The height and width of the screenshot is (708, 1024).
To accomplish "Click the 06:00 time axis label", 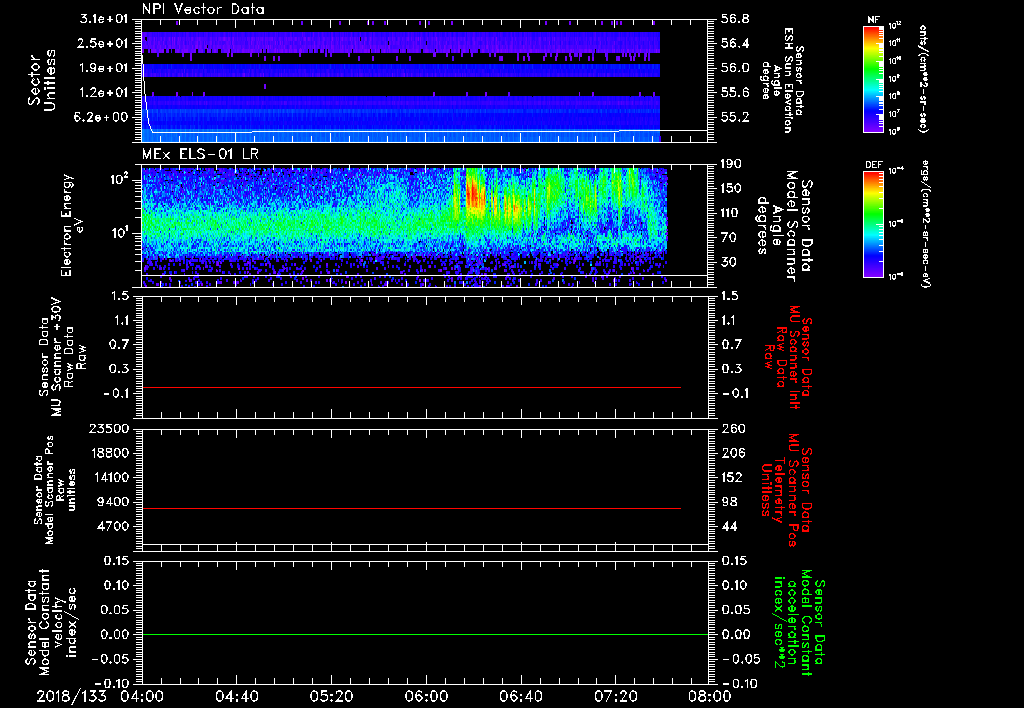I will point(426,696).
